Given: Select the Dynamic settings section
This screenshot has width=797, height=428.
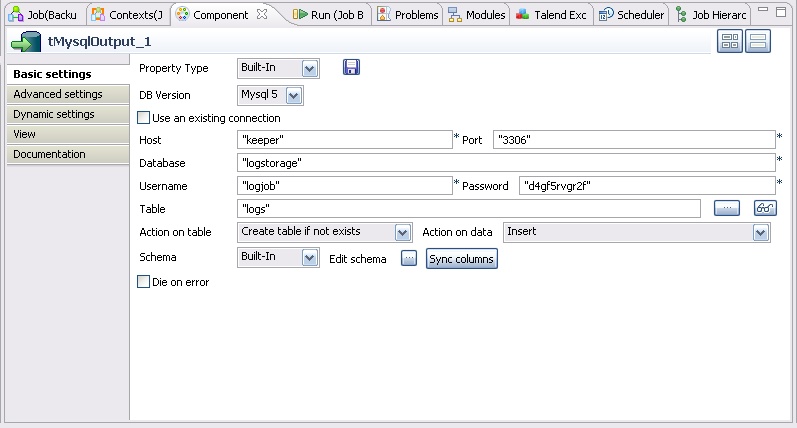Looking at the screenshot, I should click(x=54, y=114).
